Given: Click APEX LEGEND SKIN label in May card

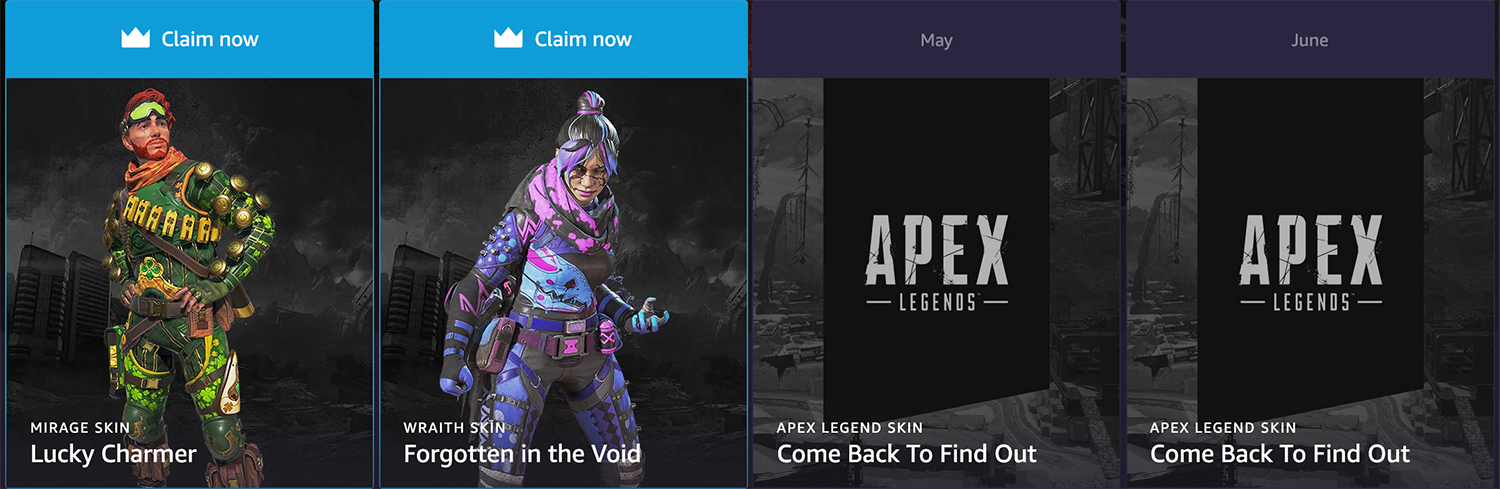Looking at the screenshot, I should (850, 428).
